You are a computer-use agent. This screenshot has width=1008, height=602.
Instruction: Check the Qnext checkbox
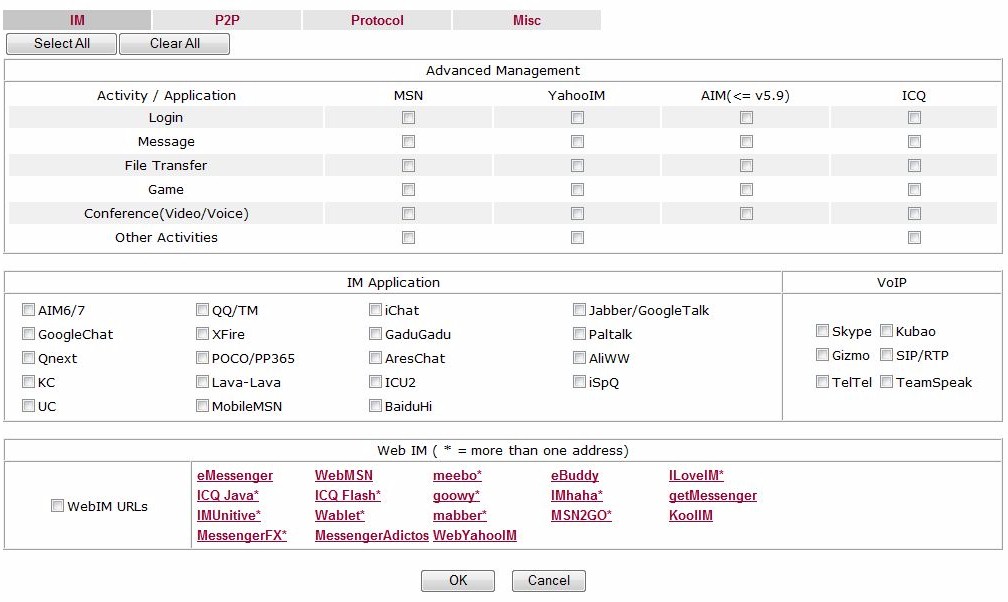click(28, 358)
